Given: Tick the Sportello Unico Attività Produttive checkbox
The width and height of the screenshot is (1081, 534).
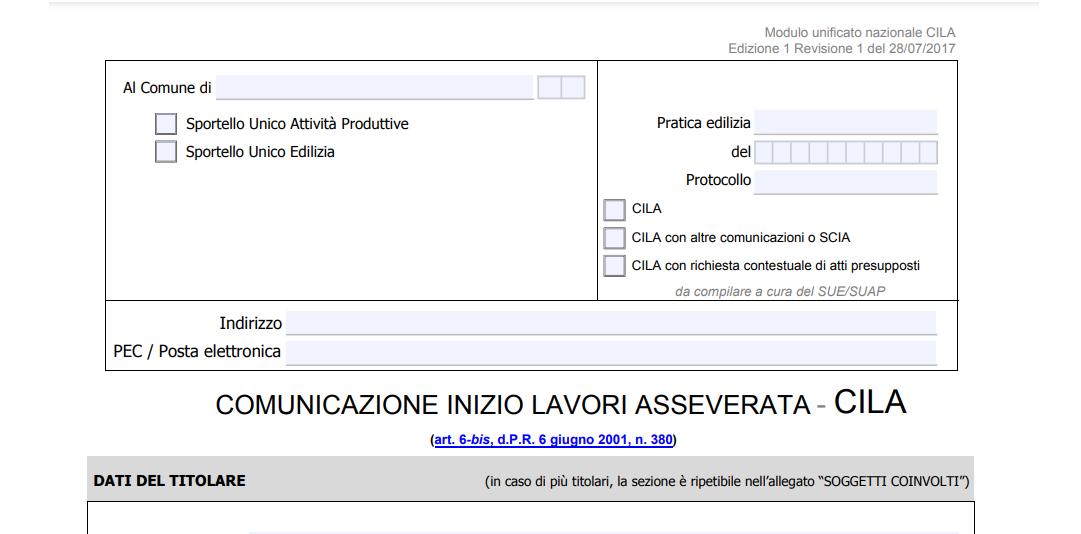Looking at the screenshot, I should coord(166,124).
